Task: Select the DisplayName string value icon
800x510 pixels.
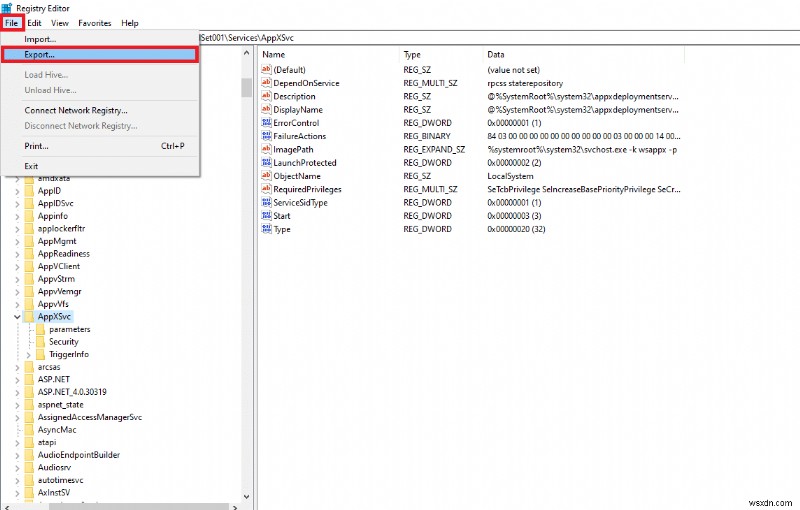Action: pyautogui.click(x=266, y=109)
